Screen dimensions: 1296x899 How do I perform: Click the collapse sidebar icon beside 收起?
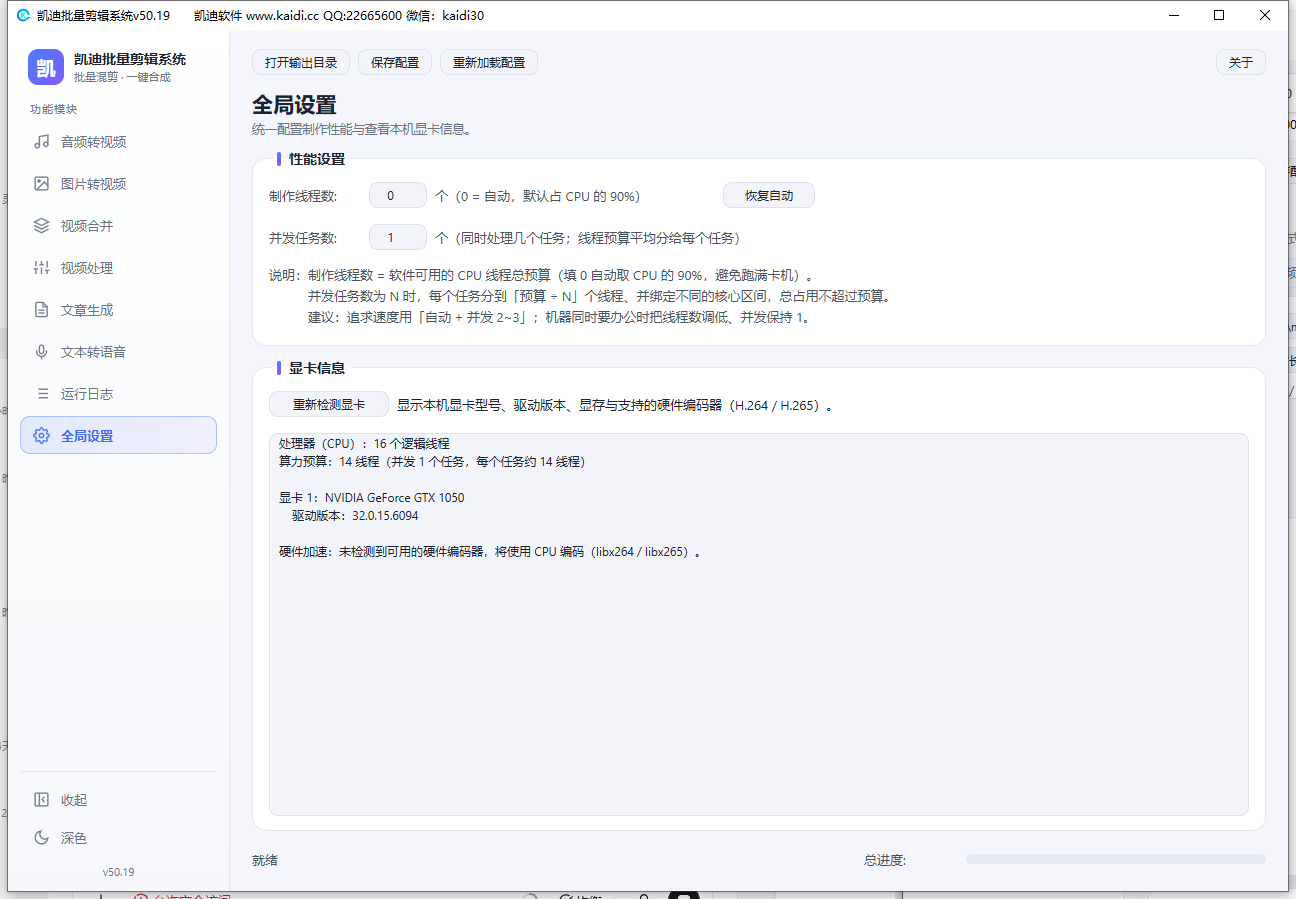coord(42,800)
